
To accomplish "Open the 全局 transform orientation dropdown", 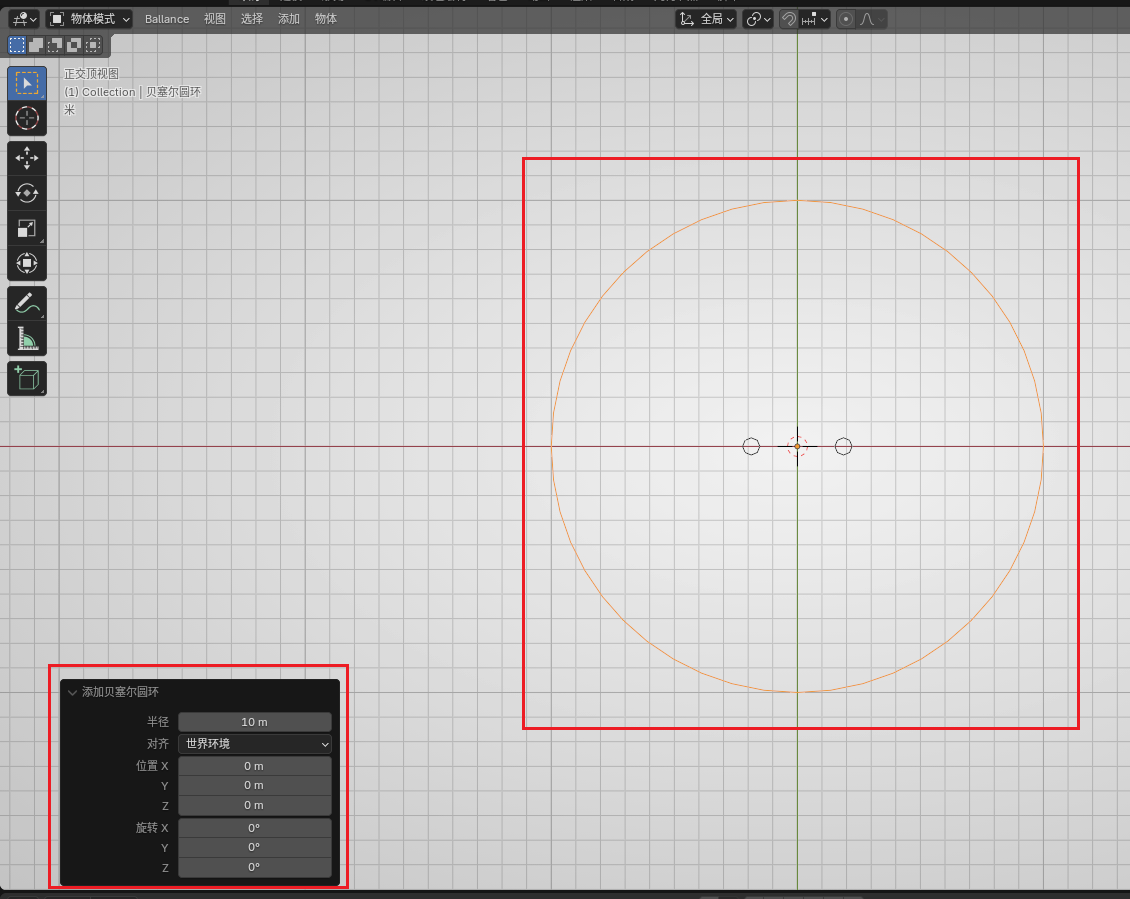I will (x=706, y=19).
